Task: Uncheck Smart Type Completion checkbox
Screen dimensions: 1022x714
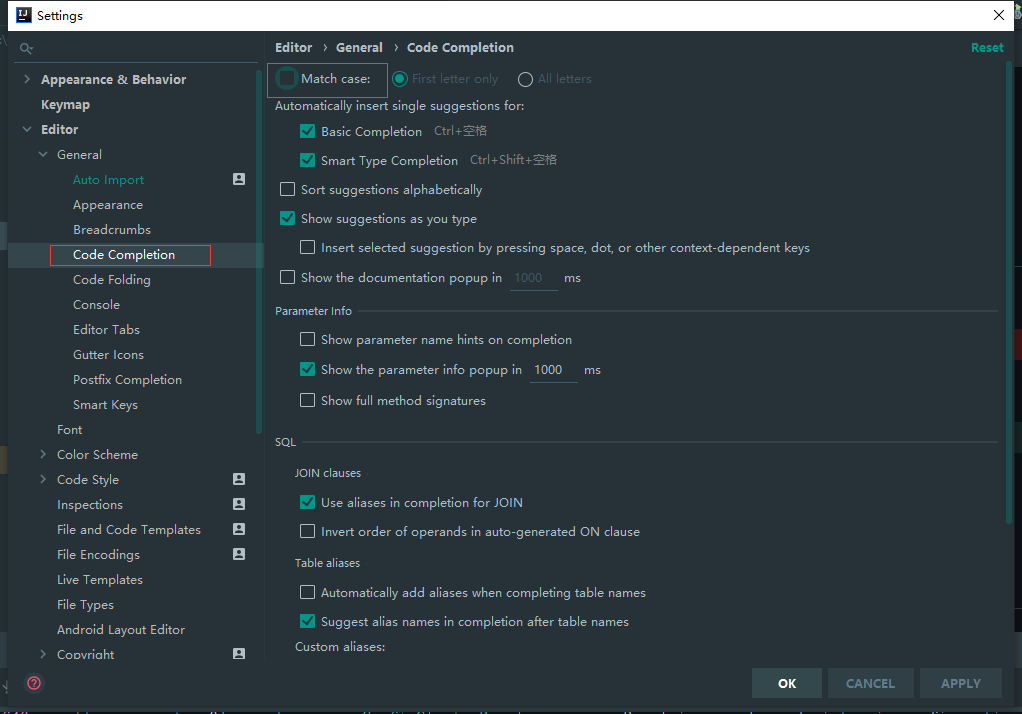Action: 307,160
